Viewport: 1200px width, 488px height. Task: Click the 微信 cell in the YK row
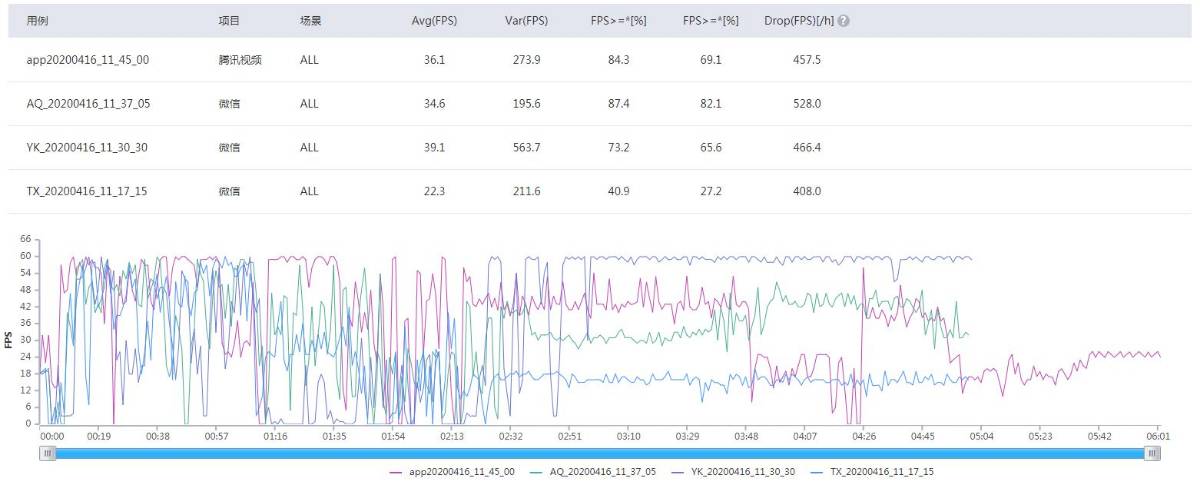(229, 148)
